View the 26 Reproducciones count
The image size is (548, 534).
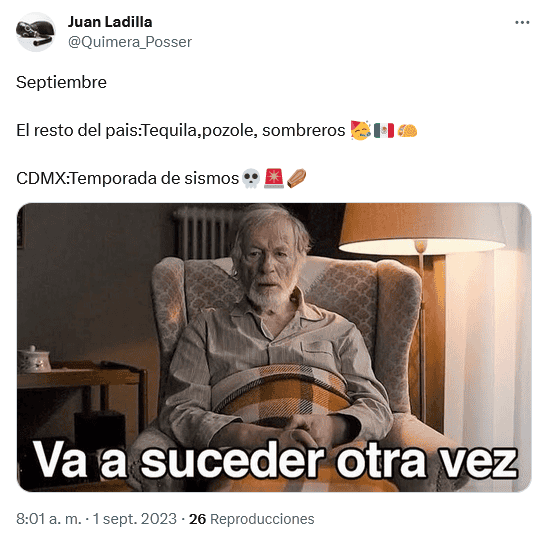(251, 519)
